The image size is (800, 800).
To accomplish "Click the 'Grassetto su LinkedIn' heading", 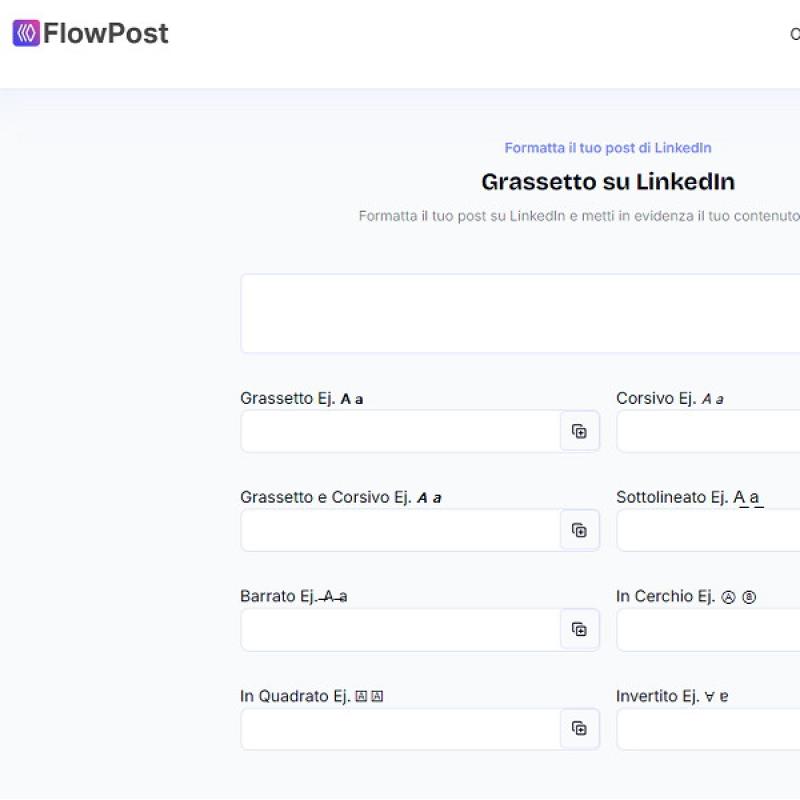I will 607,182.
